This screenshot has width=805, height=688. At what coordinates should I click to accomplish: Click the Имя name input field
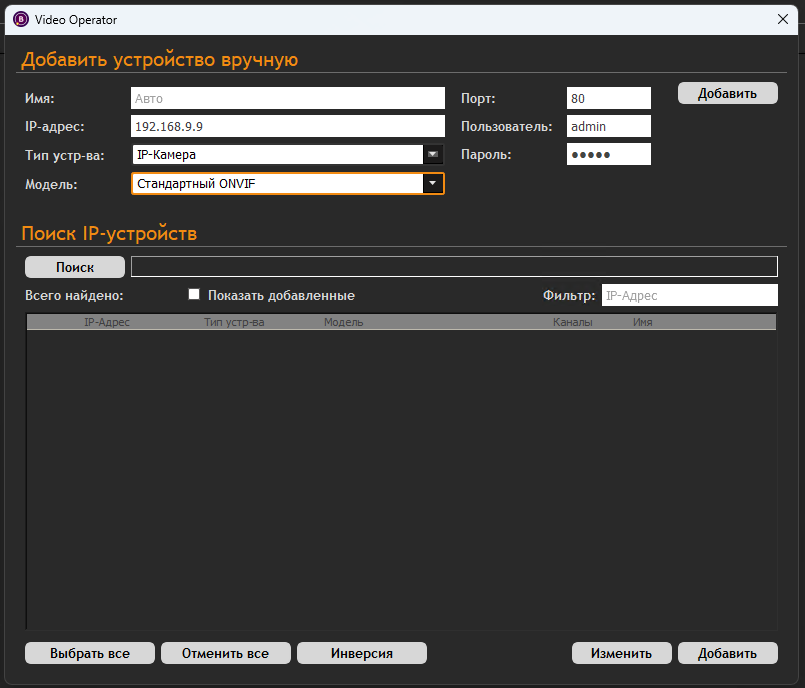[287, 98]
